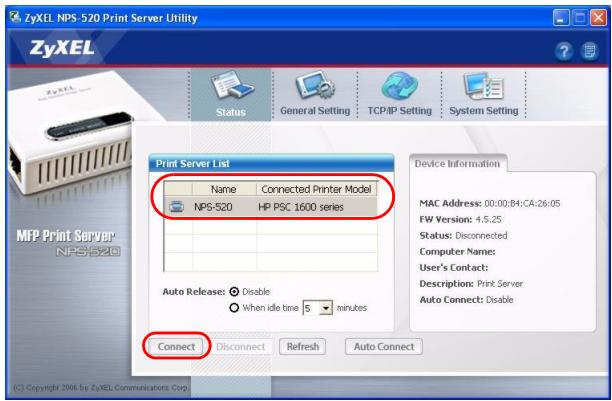The image size is (612, 401).
Task: Click the notes icon beside help
Action: pyautogui.click(x=589, y=51)
